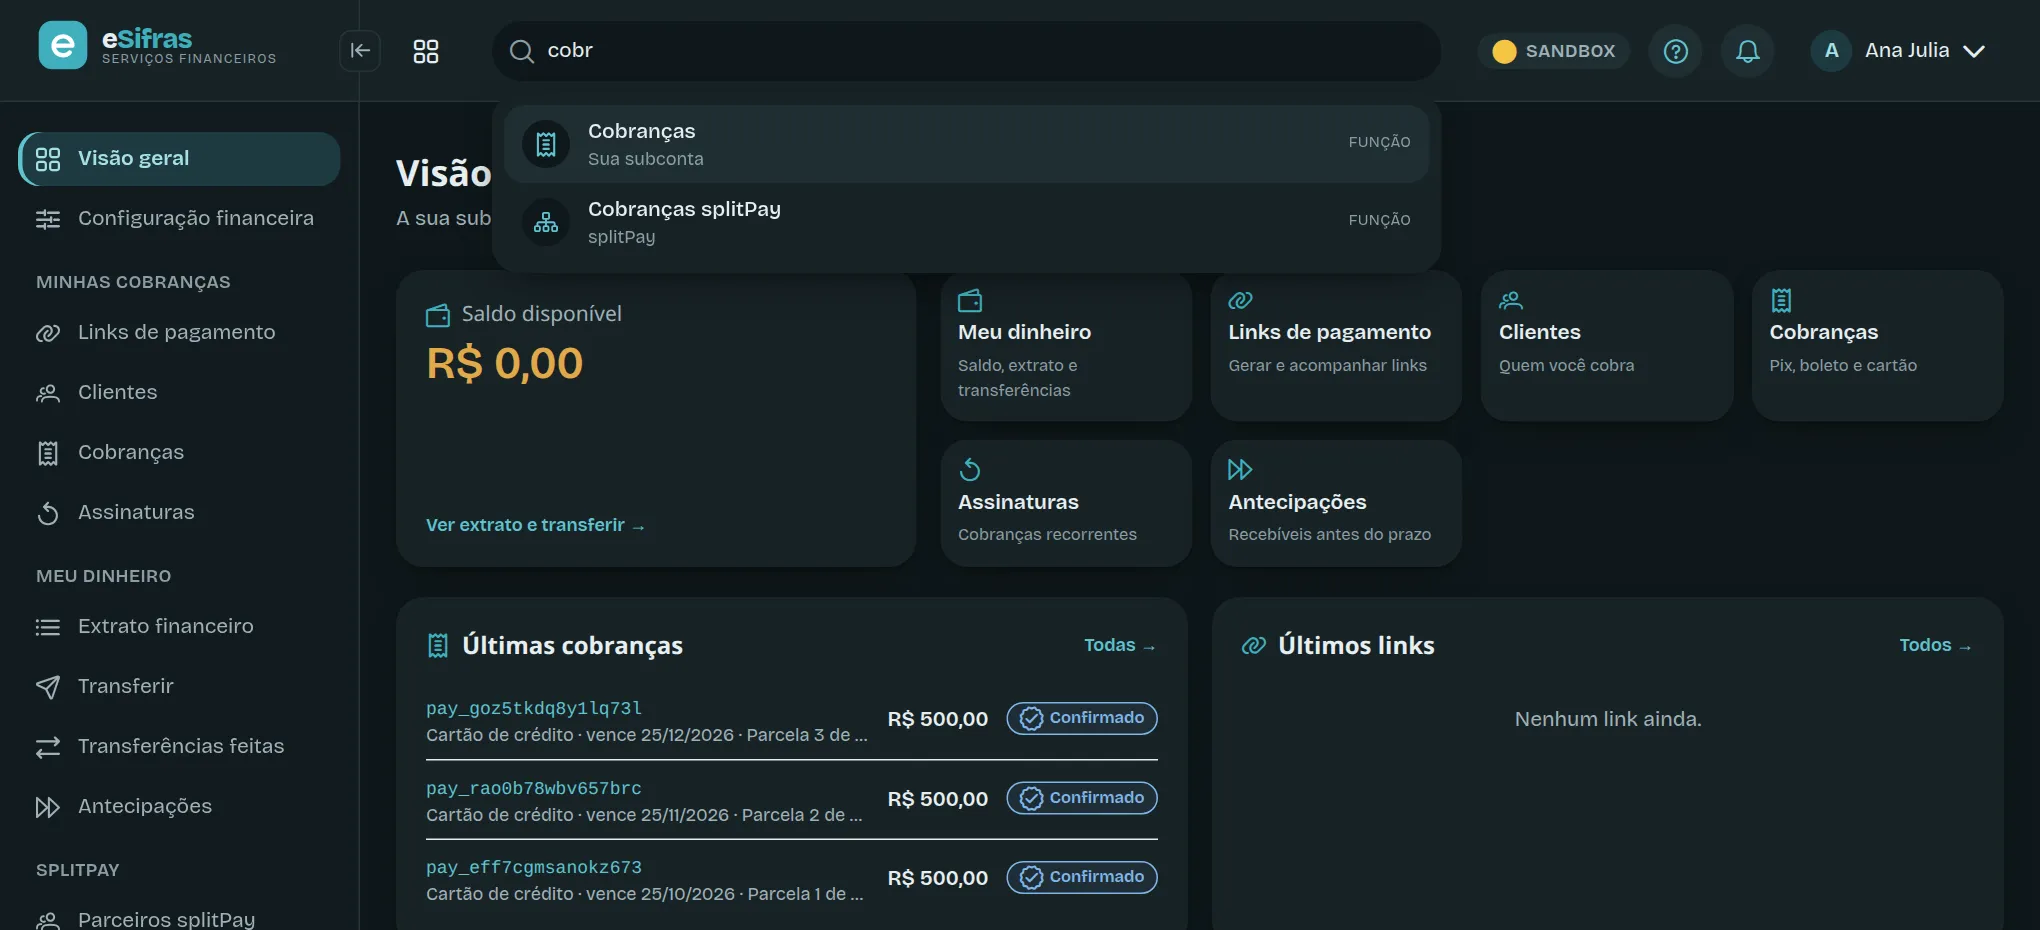Click the eSifras logo
This screenshot has width=2040, height=930.
tap(158, 46)
